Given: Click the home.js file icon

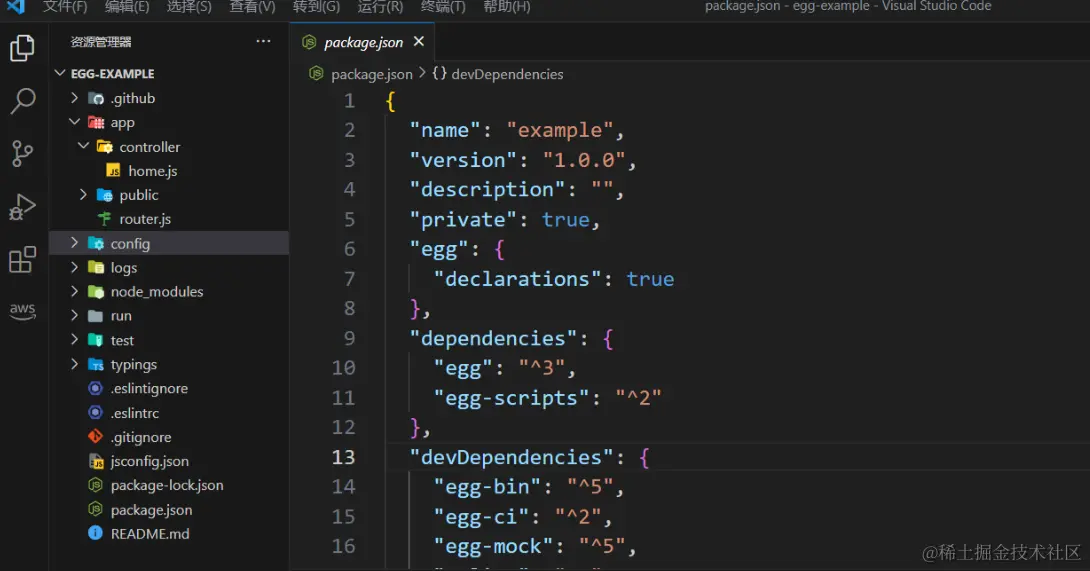Looking at the screenshot, I should (x=113, y=171).
